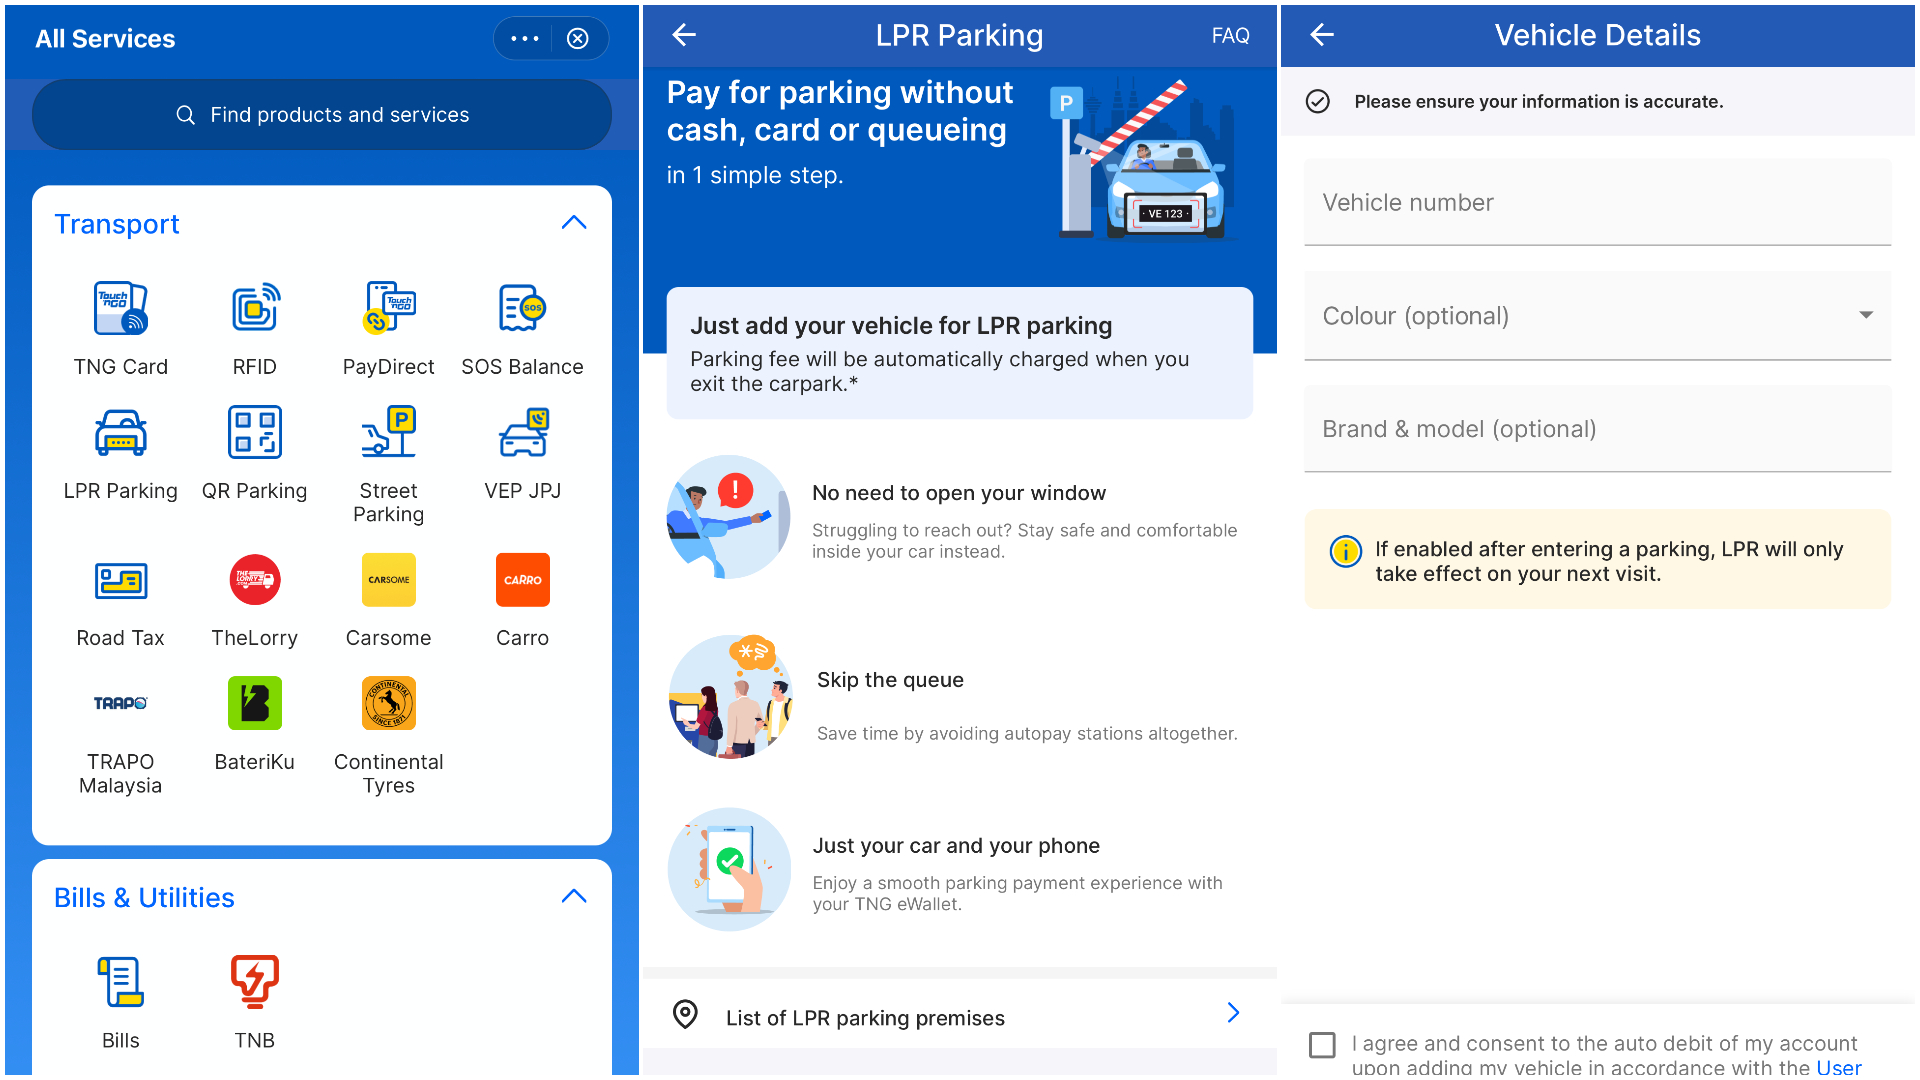
Task: Select the LPR Parking icon
Action: (120, 433)
